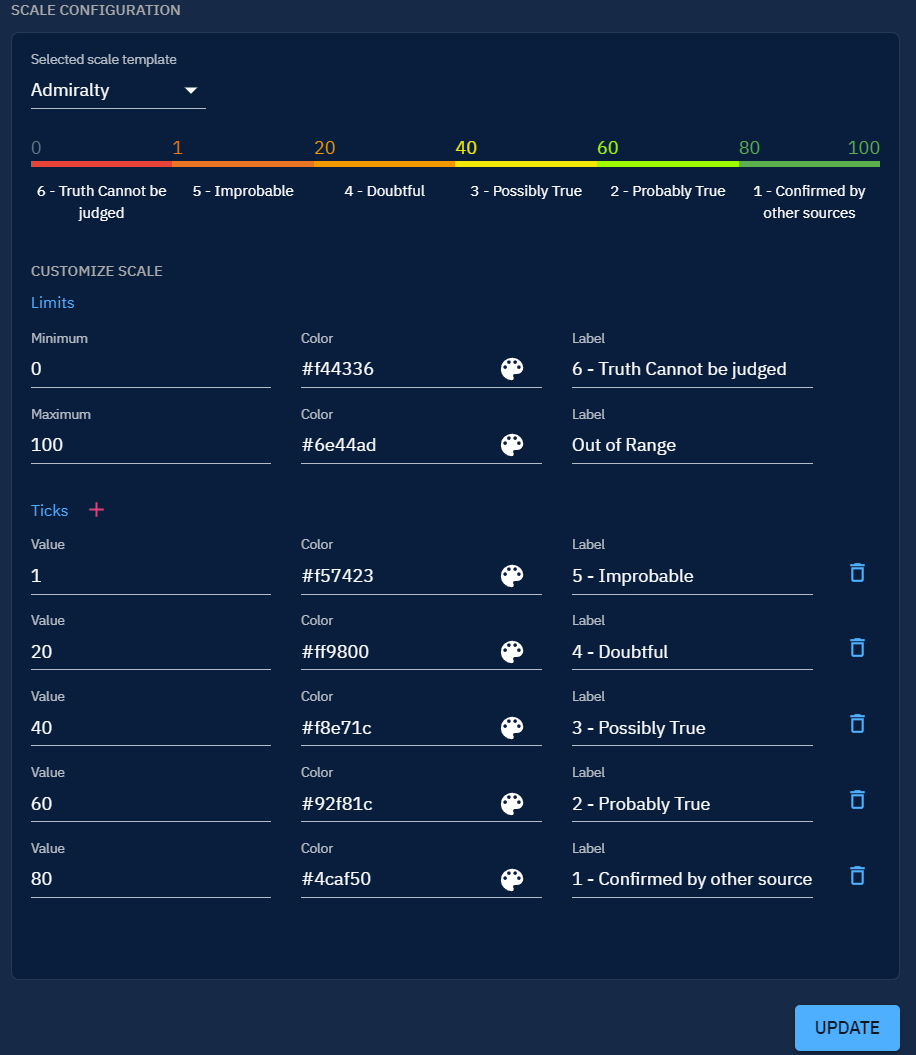Click the Minimum value input field
Viewport: 916px width, 1055px height.
(150, 370)
